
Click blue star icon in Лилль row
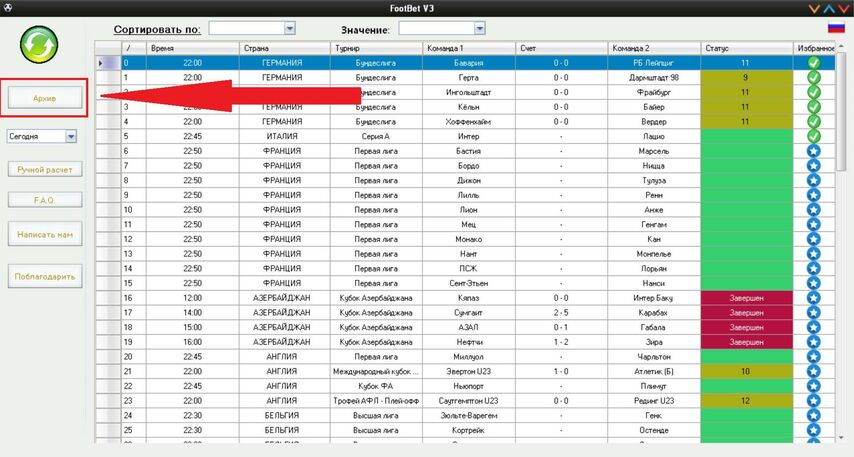pyautogui.click(x=814, y=195)
